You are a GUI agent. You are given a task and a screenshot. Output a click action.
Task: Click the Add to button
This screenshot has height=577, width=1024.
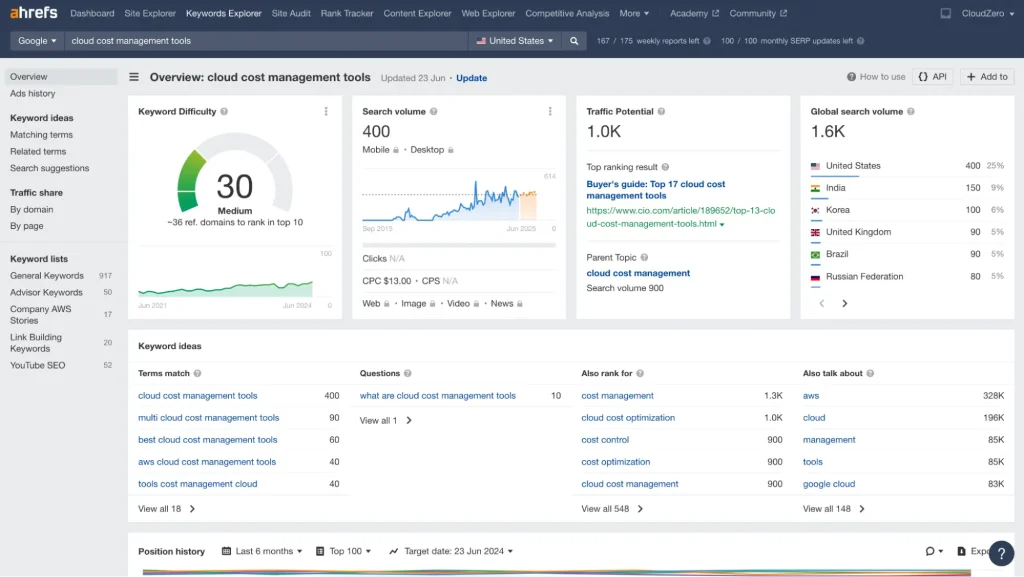pos(987,77)
